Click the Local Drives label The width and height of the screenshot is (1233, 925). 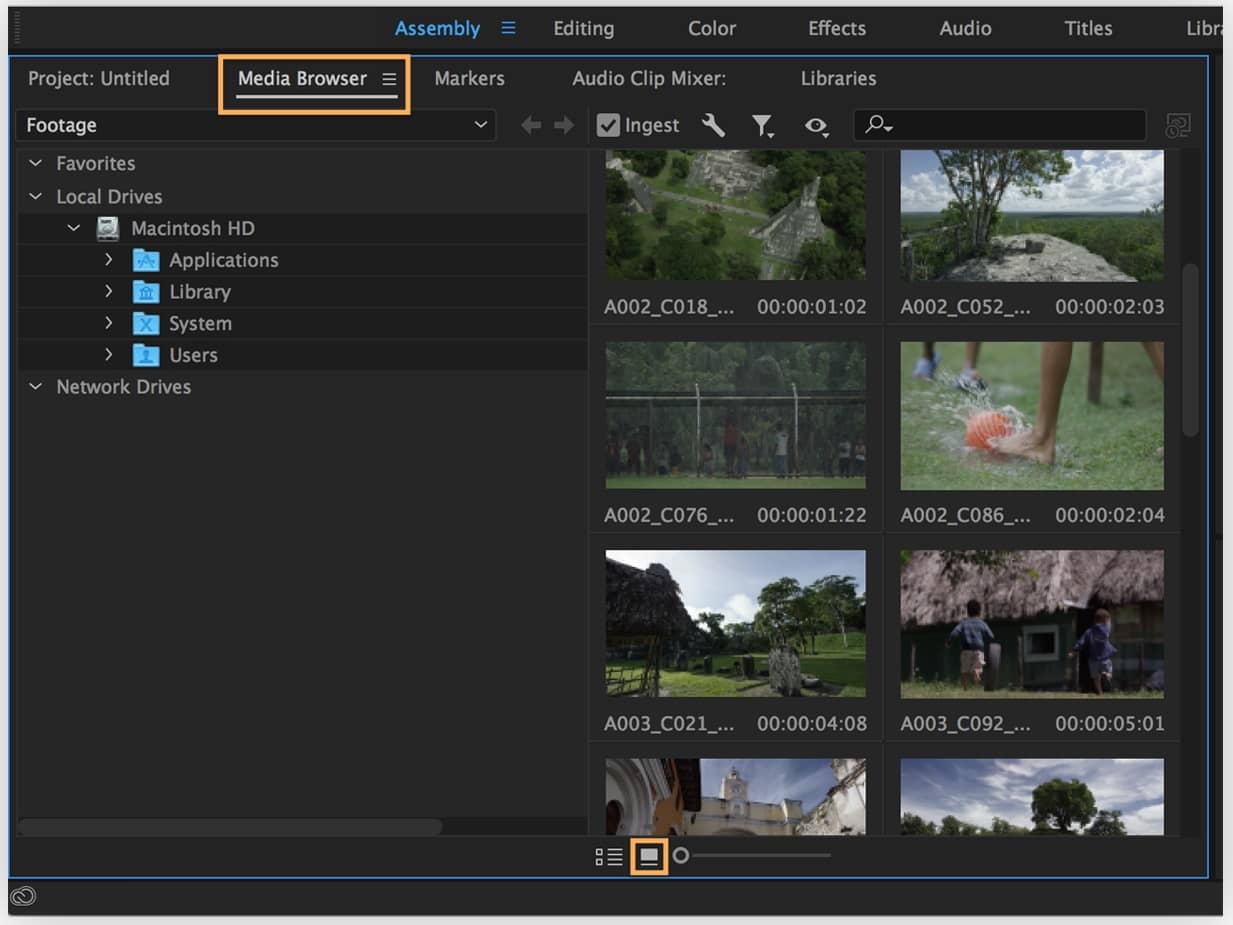(109, 196)
